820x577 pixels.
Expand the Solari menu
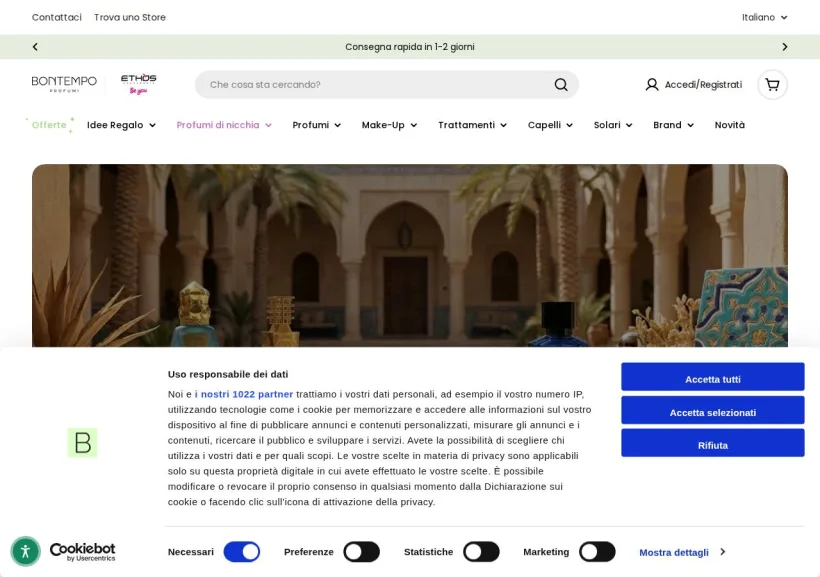(x=613, y=125)
